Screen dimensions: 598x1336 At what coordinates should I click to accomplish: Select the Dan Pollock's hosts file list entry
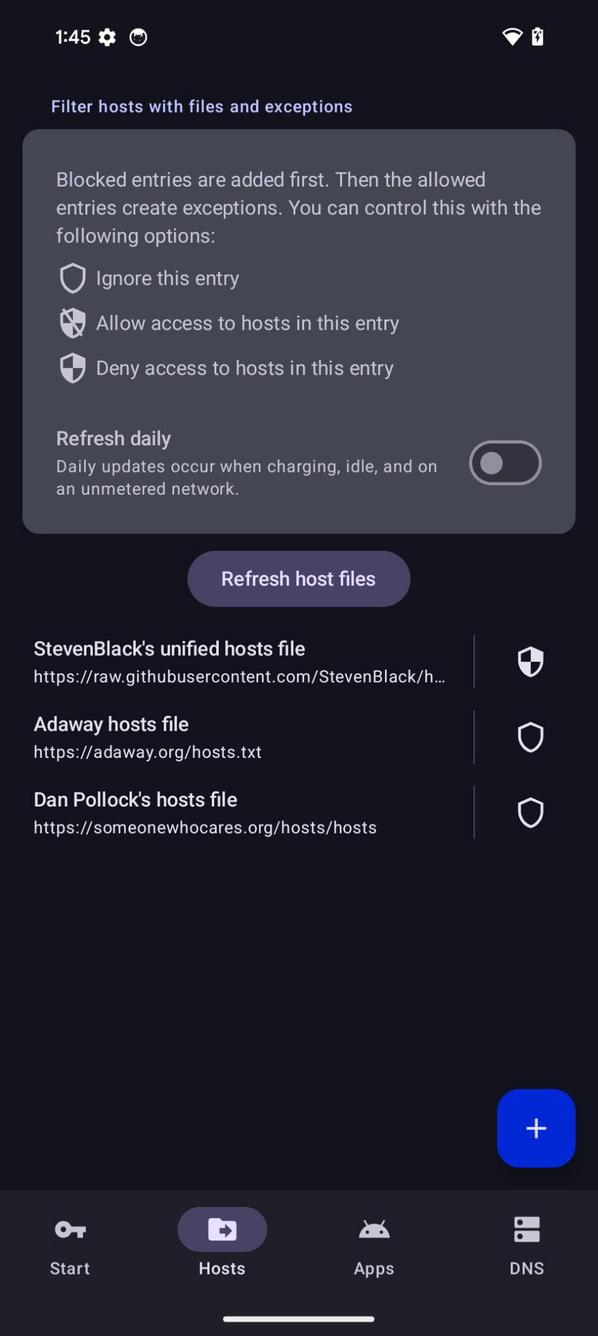pos(240,812)
